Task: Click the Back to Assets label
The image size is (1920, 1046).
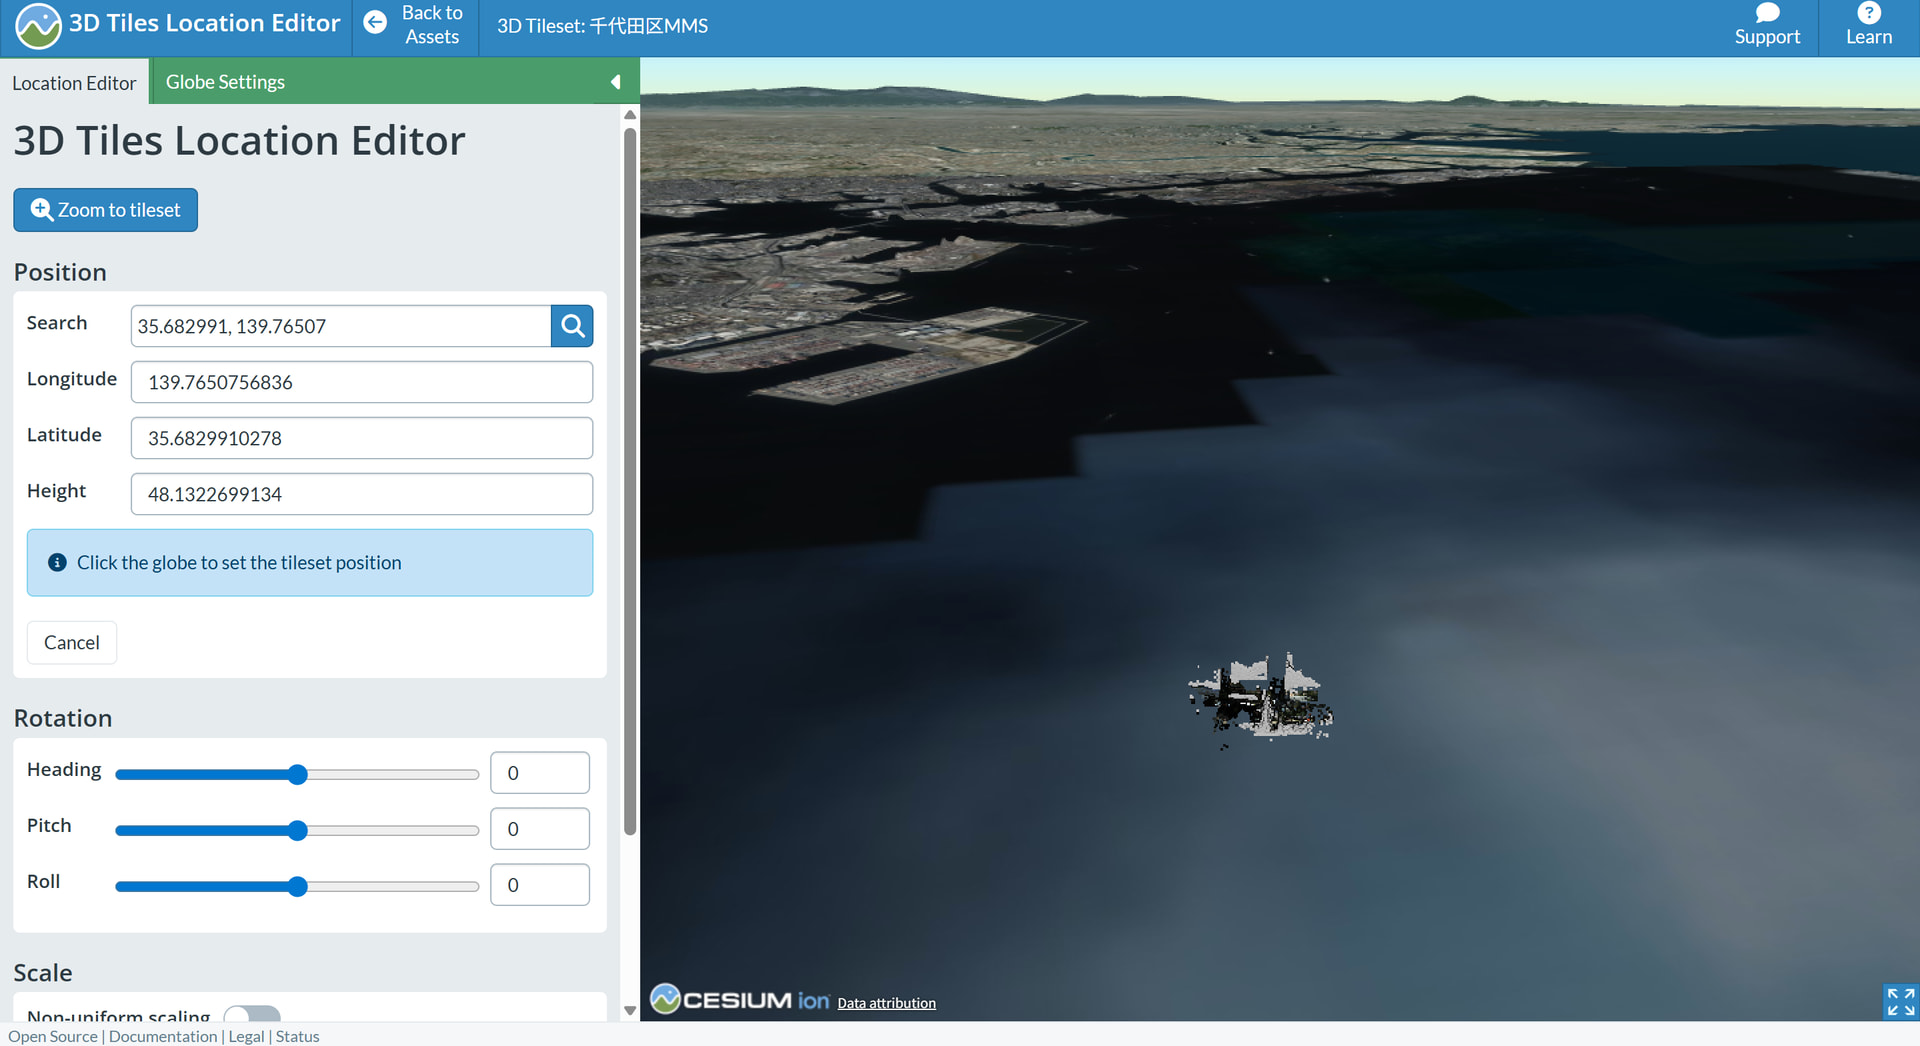Action: point(432,25)
